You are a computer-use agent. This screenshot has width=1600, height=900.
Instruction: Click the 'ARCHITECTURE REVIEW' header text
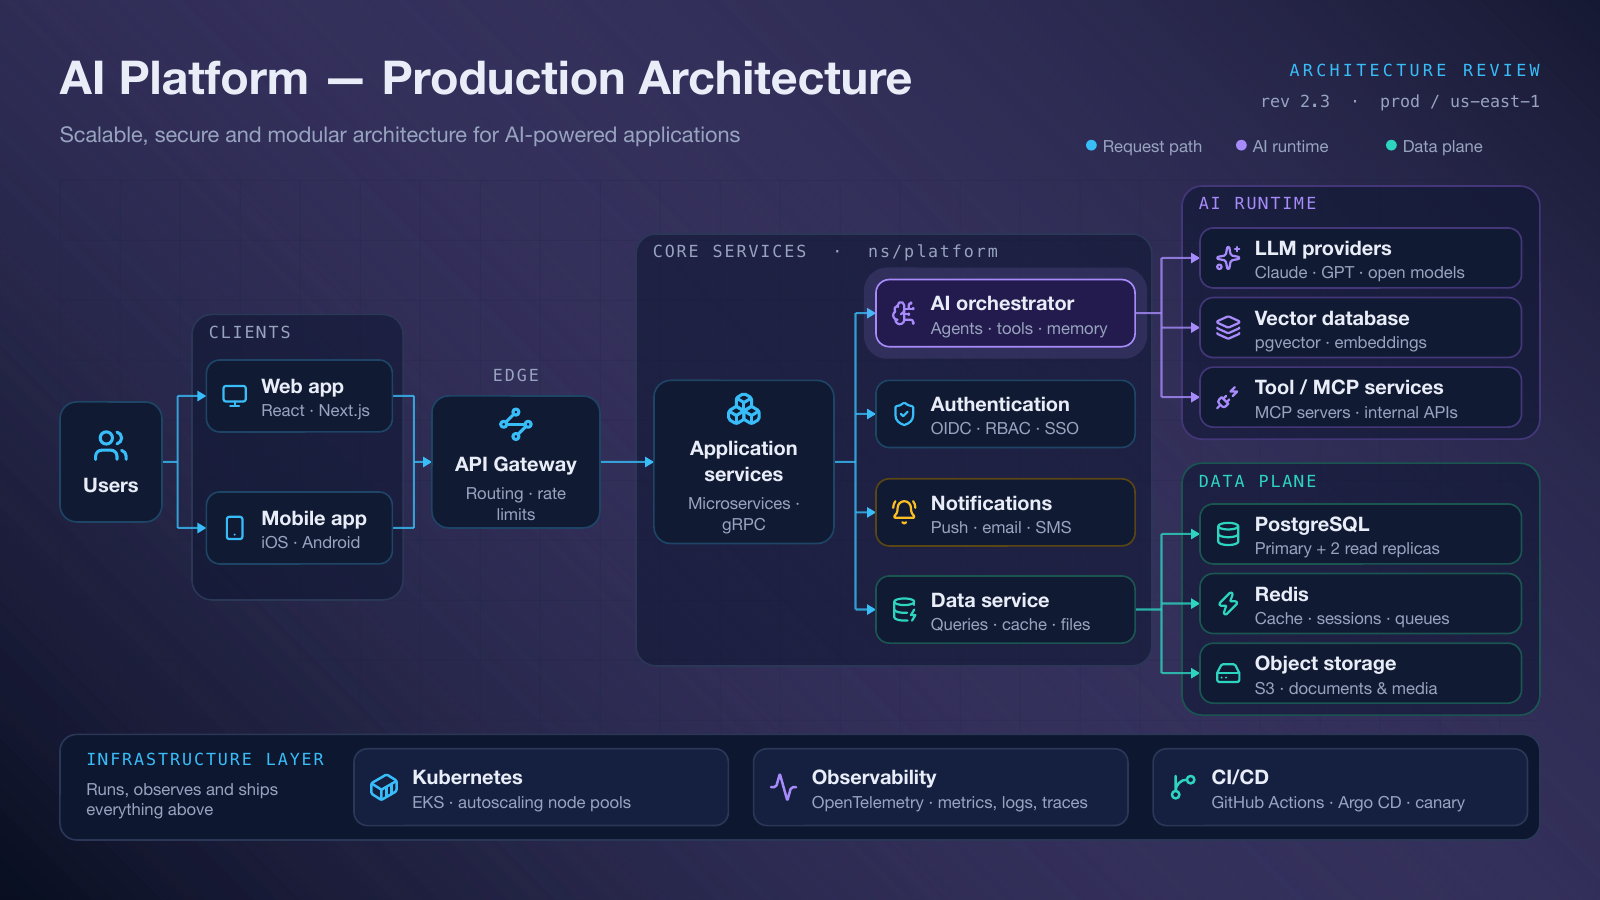point(1415,70)
